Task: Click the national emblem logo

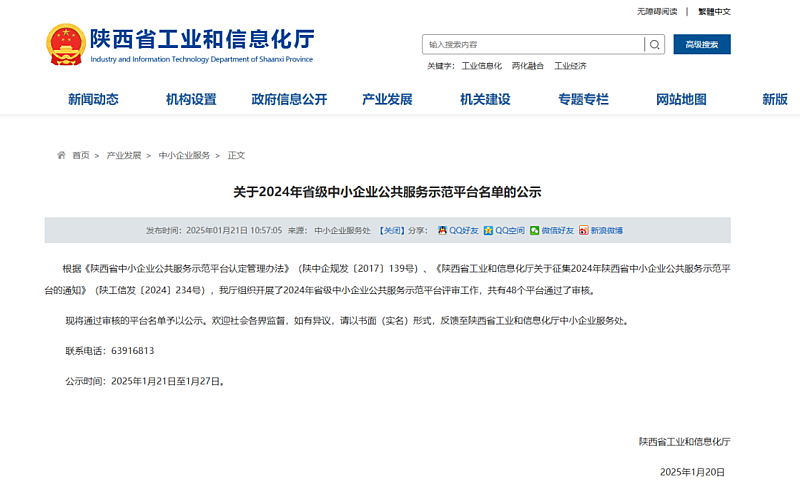Action: pos(66,44)
